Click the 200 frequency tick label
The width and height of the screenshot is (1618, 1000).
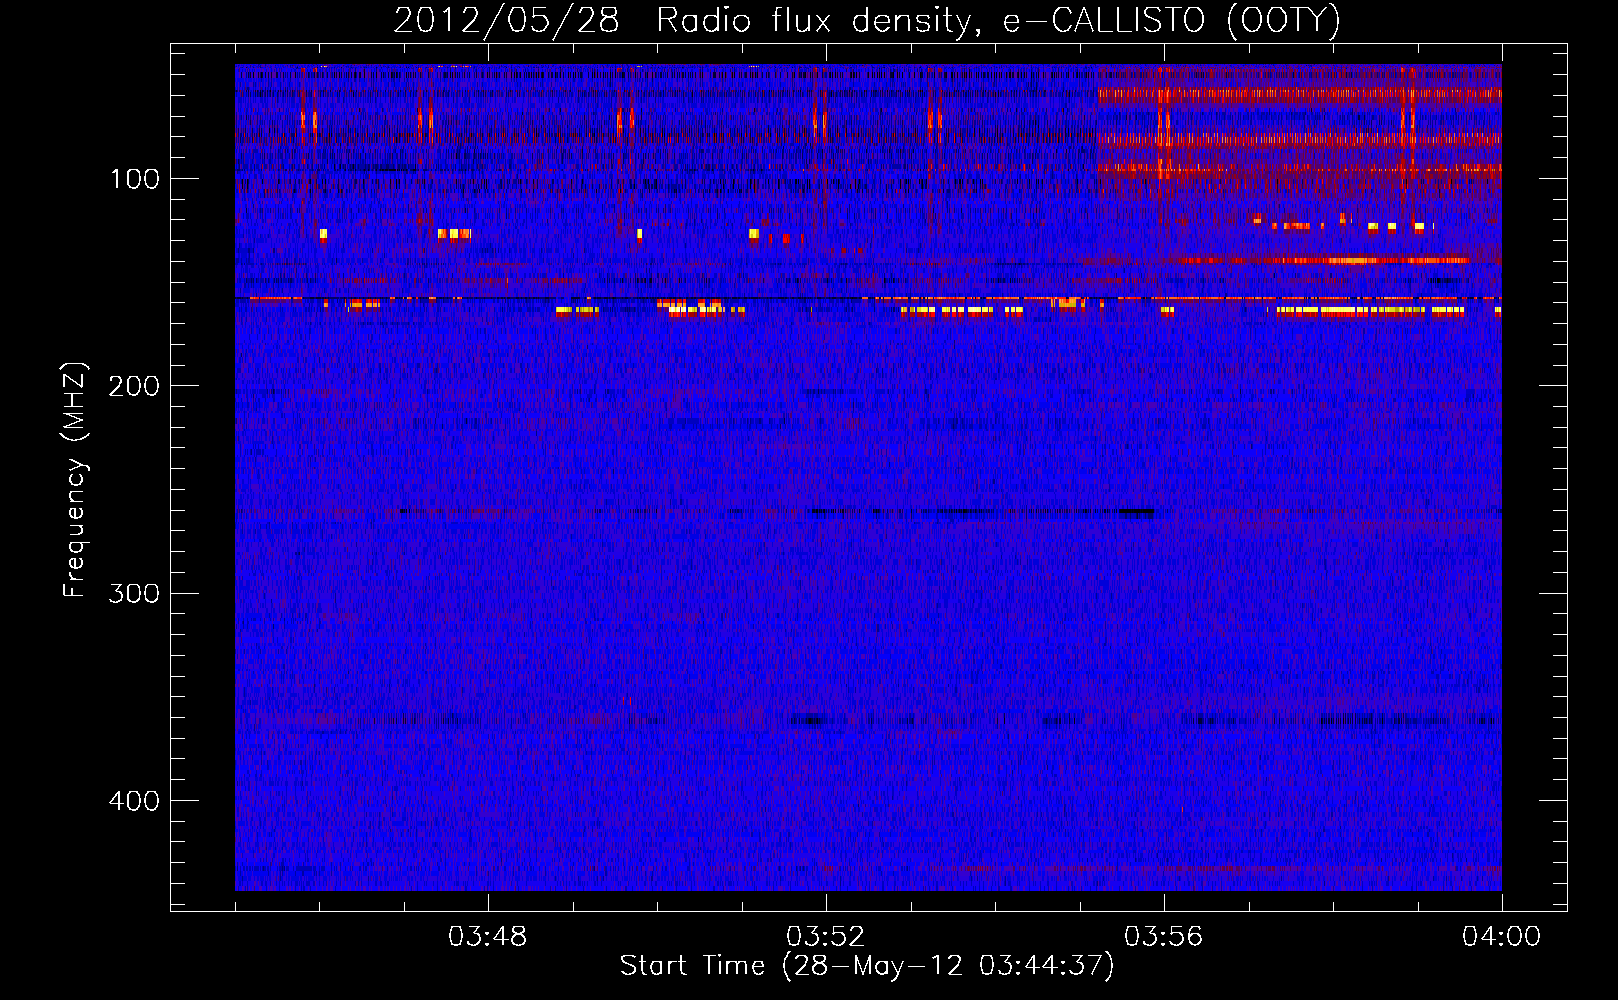point(134,386)
